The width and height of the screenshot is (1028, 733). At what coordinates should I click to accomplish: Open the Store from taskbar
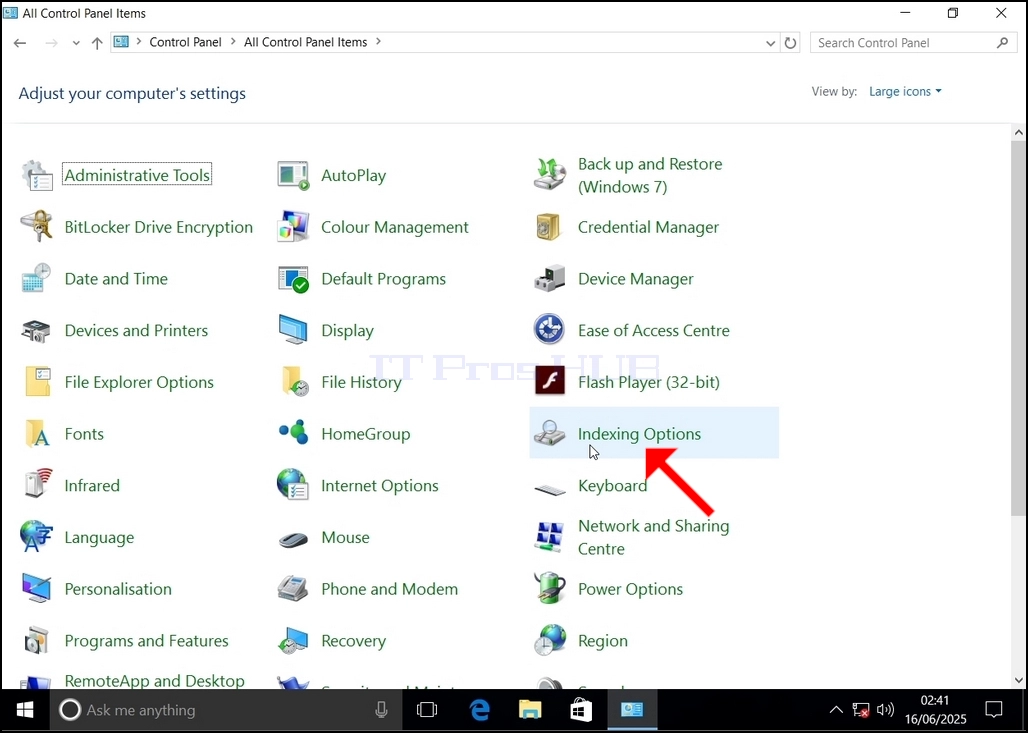(x=581, y=709)
